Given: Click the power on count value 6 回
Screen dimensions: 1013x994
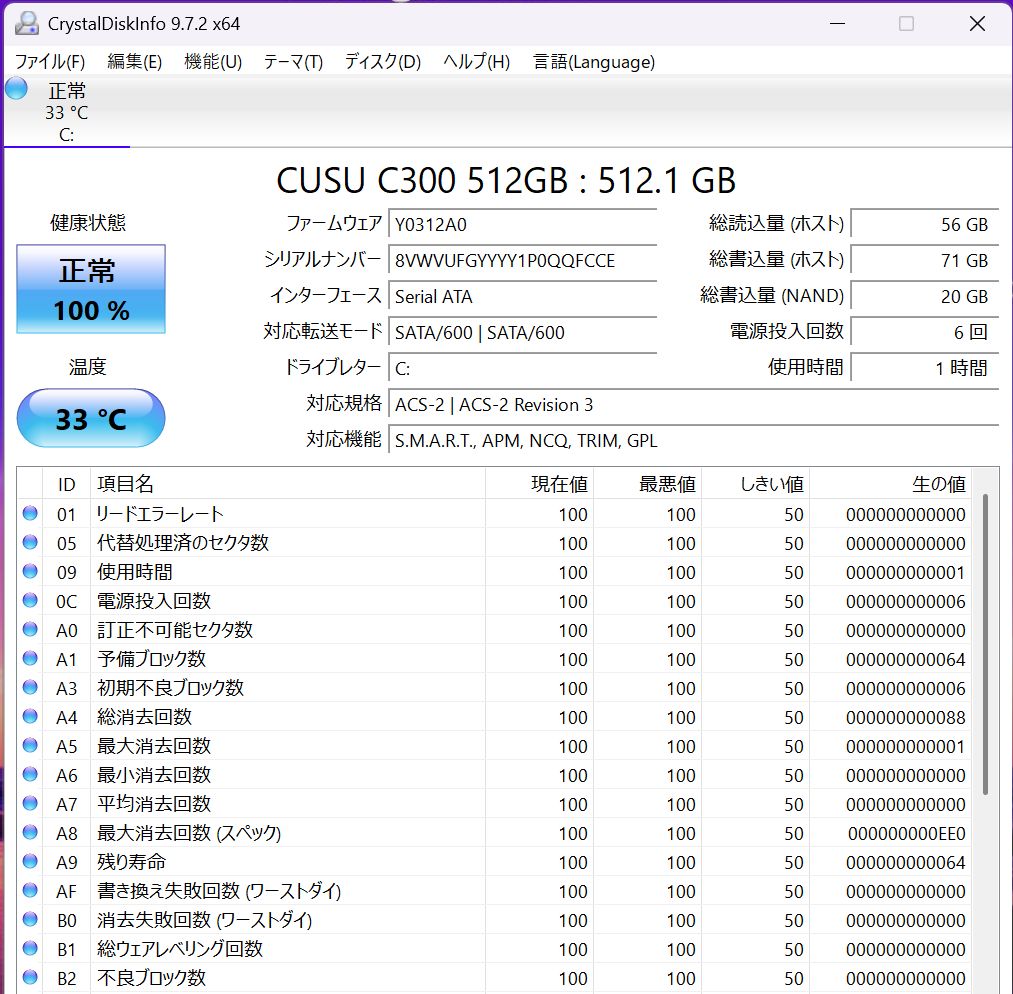Looking at the screenshot, I should click(x=924, y=333).
